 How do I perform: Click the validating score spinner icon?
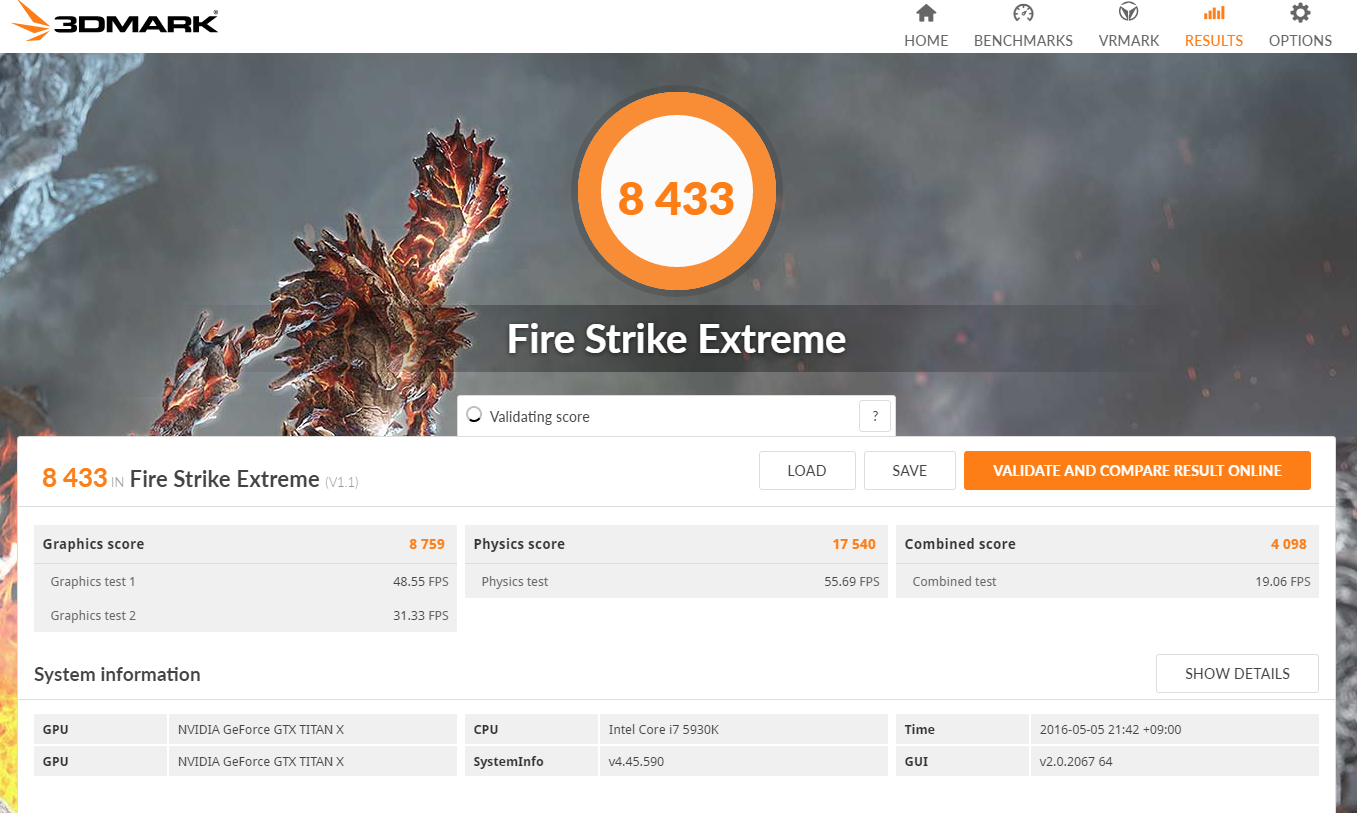tap(474, 415)
